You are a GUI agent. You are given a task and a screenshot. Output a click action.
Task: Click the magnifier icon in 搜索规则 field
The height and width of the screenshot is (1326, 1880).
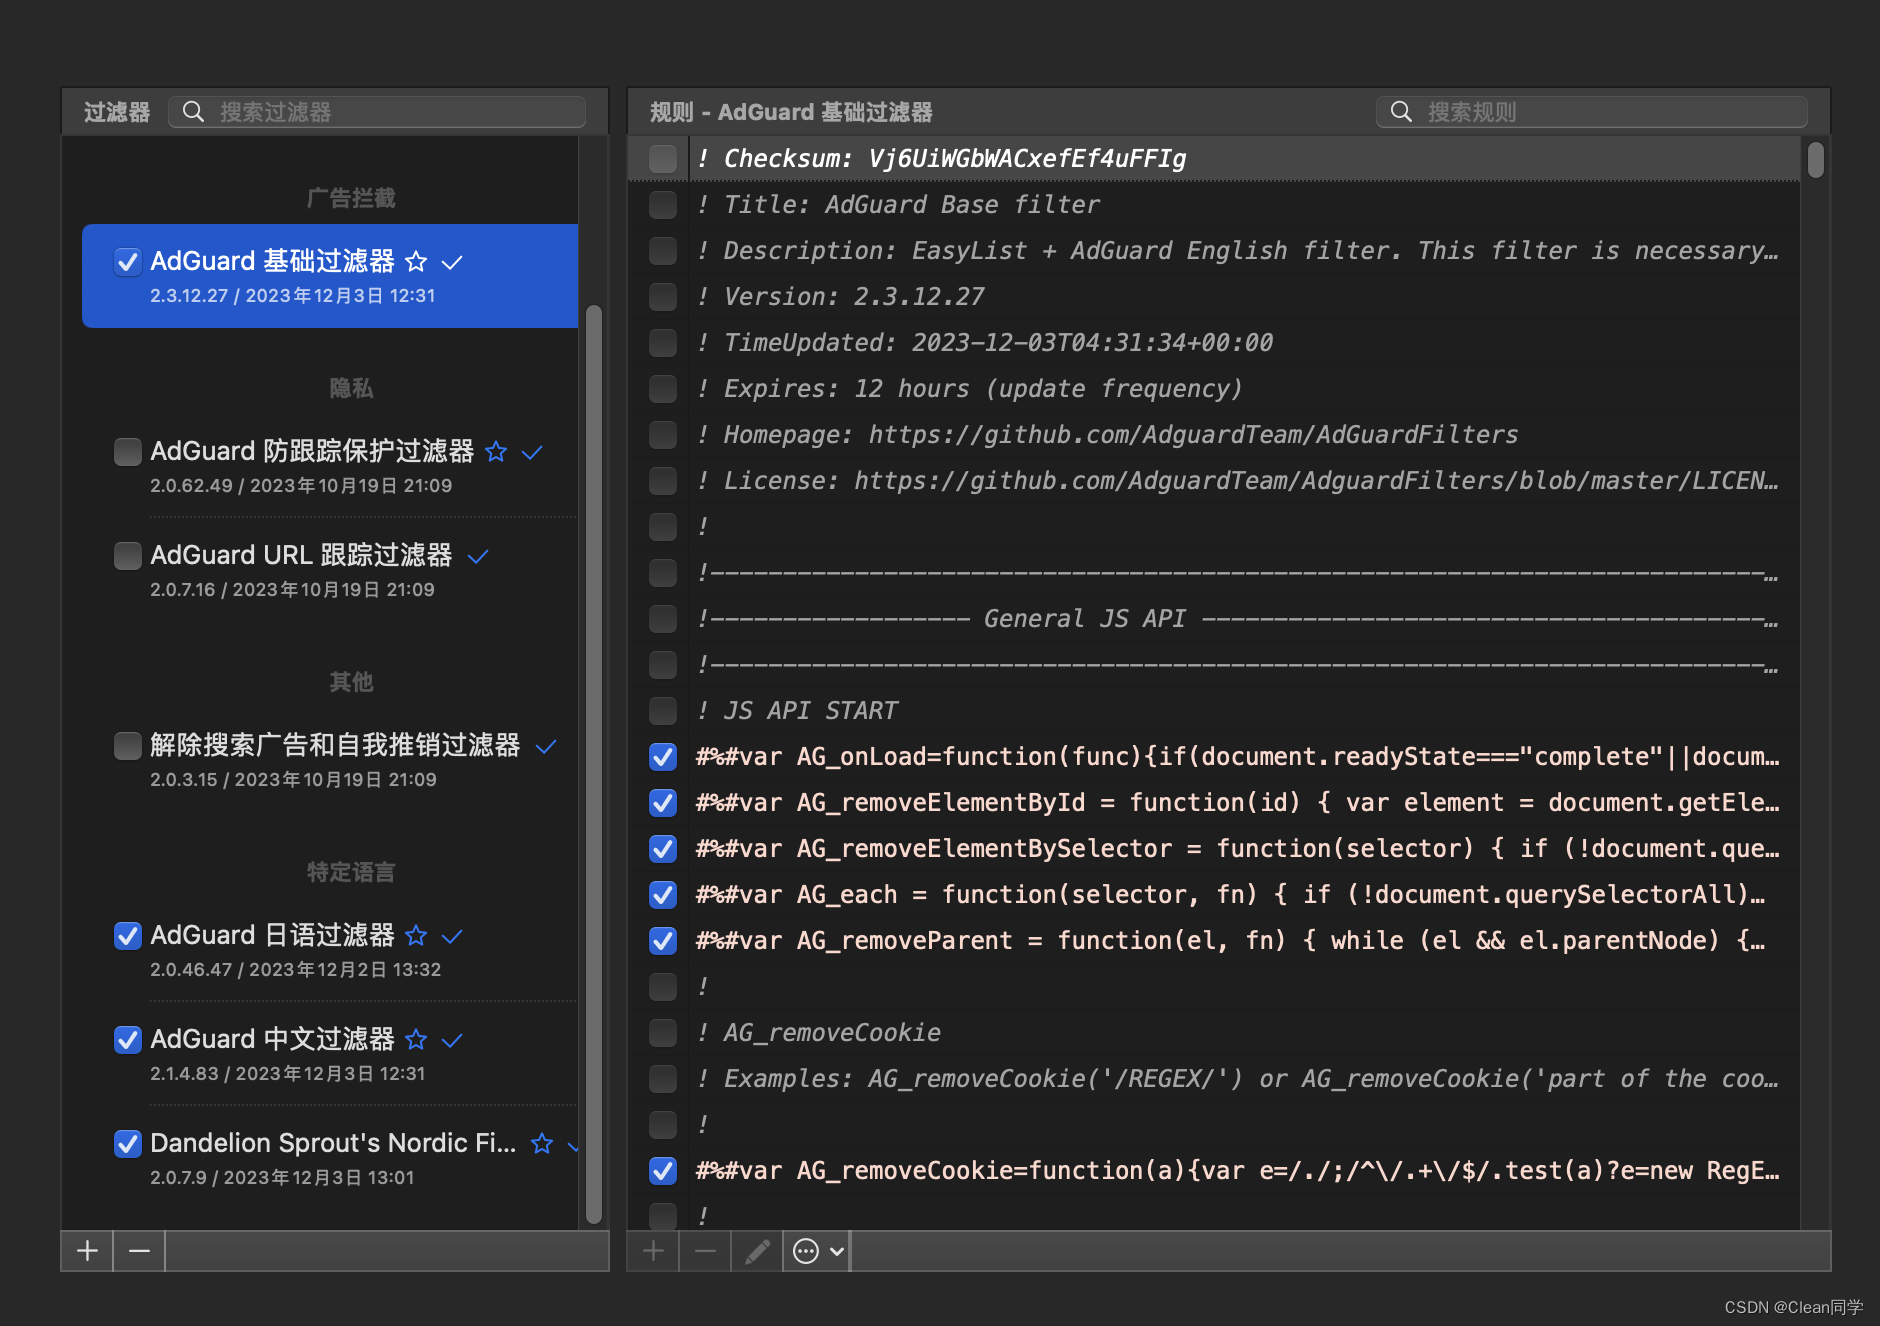coord(1401,112)
